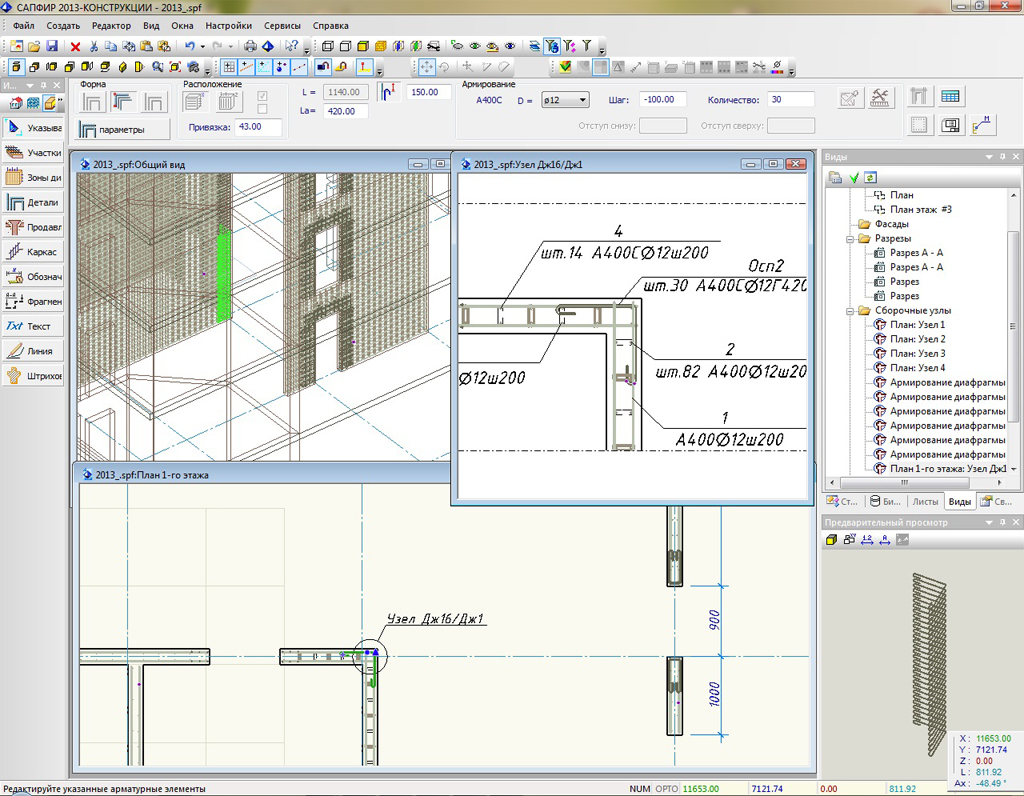The image size is (1024, 796).
Task: Click the table icon in parameters panel
Action: coord(950,97)
